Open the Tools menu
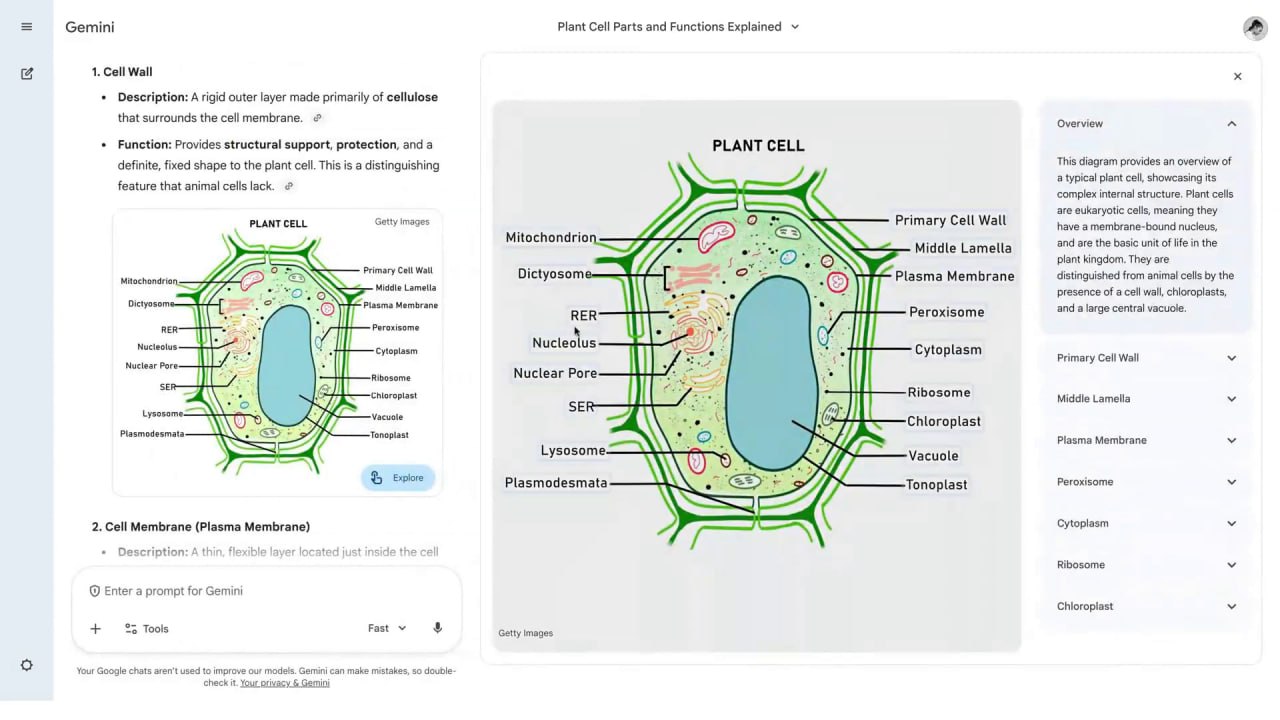 147,629
